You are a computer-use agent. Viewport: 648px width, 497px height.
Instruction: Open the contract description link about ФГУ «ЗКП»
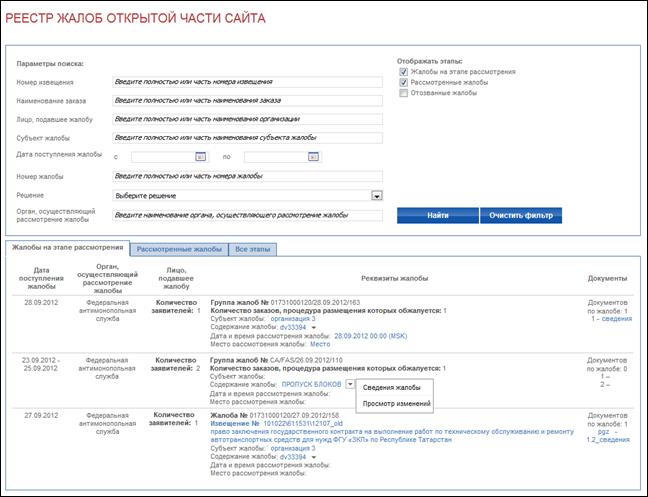coord(392,435)
